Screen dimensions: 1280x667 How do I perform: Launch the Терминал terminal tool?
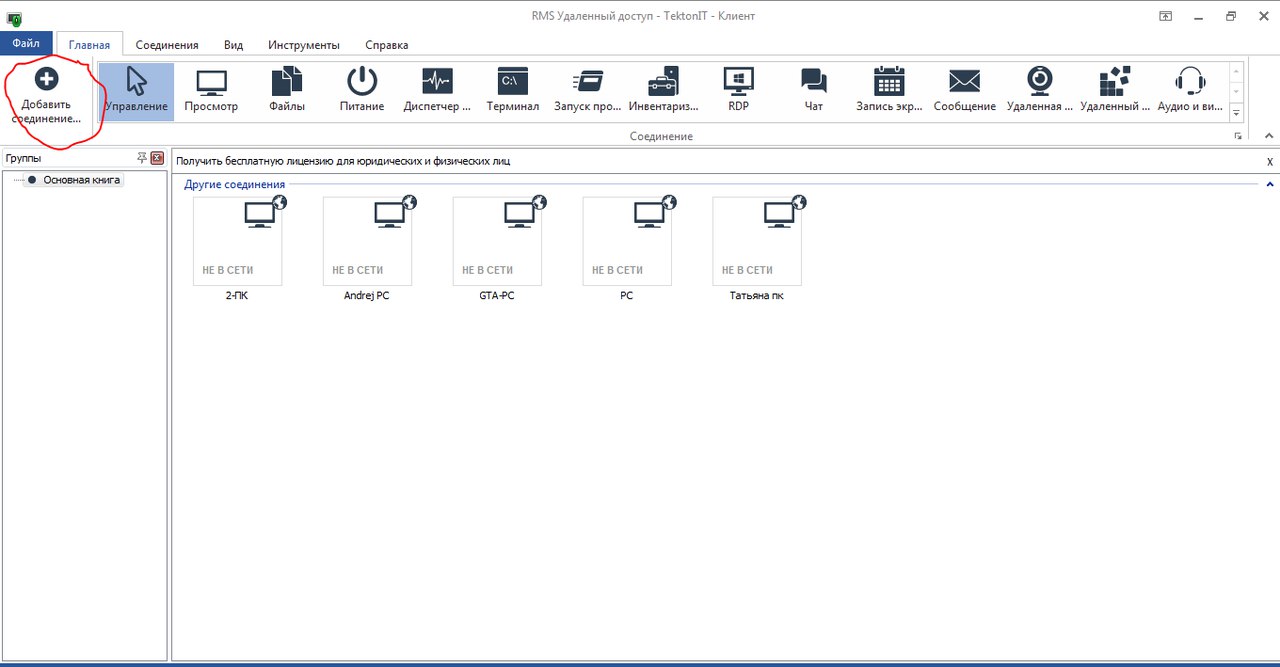coord(512,83)
